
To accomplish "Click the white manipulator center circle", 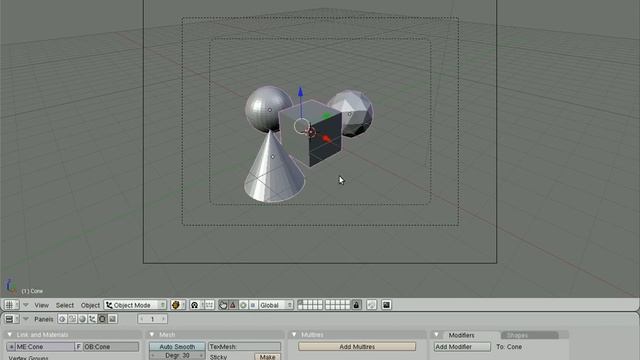I will click(302, 126).
